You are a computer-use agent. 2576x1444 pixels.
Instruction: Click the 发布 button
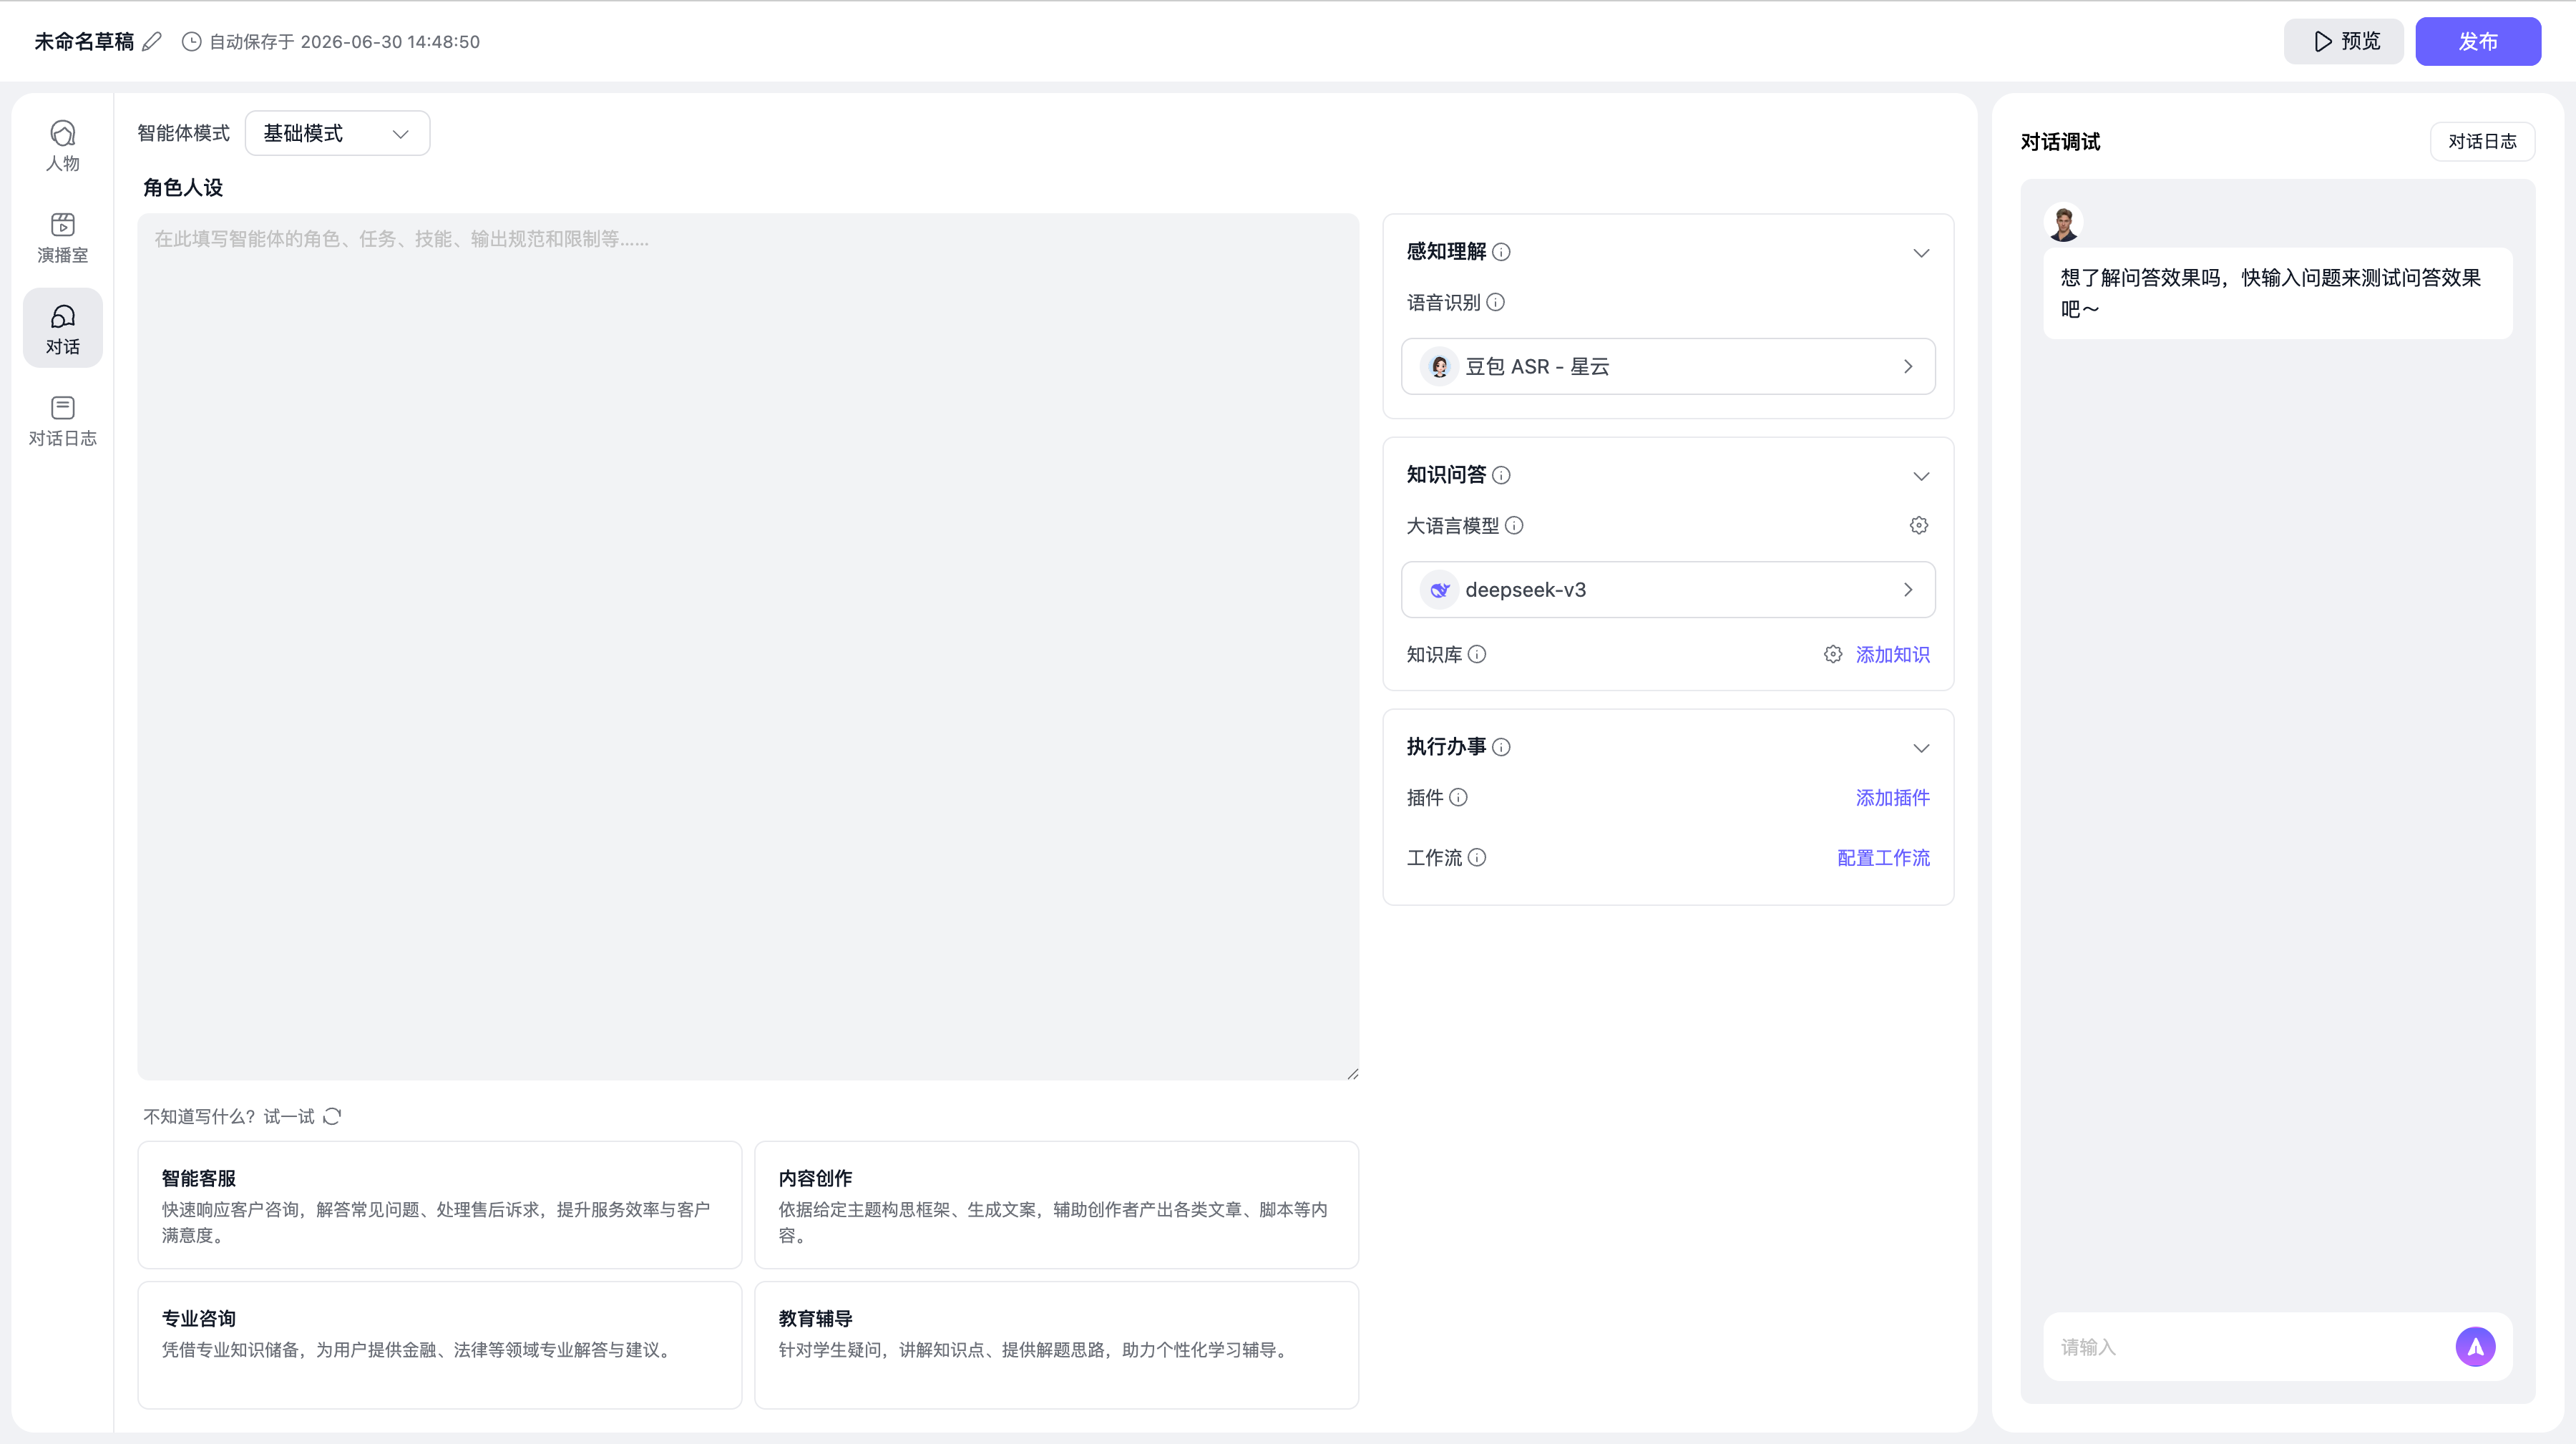click(x=2478, y=41)
